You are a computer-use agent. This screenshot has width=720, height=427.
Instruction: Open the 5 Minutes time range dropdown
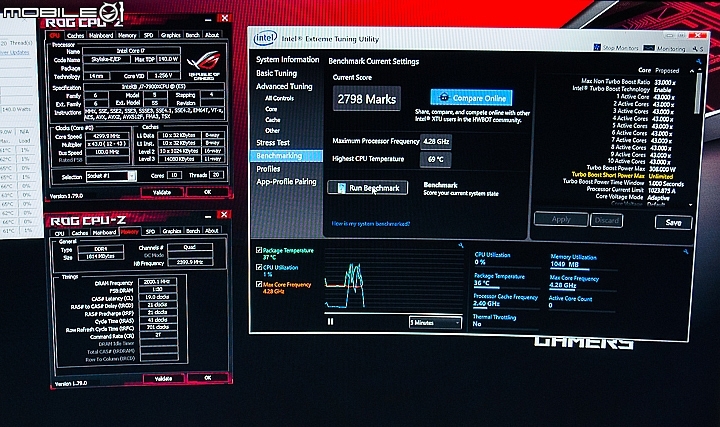[x=435, y=323]
